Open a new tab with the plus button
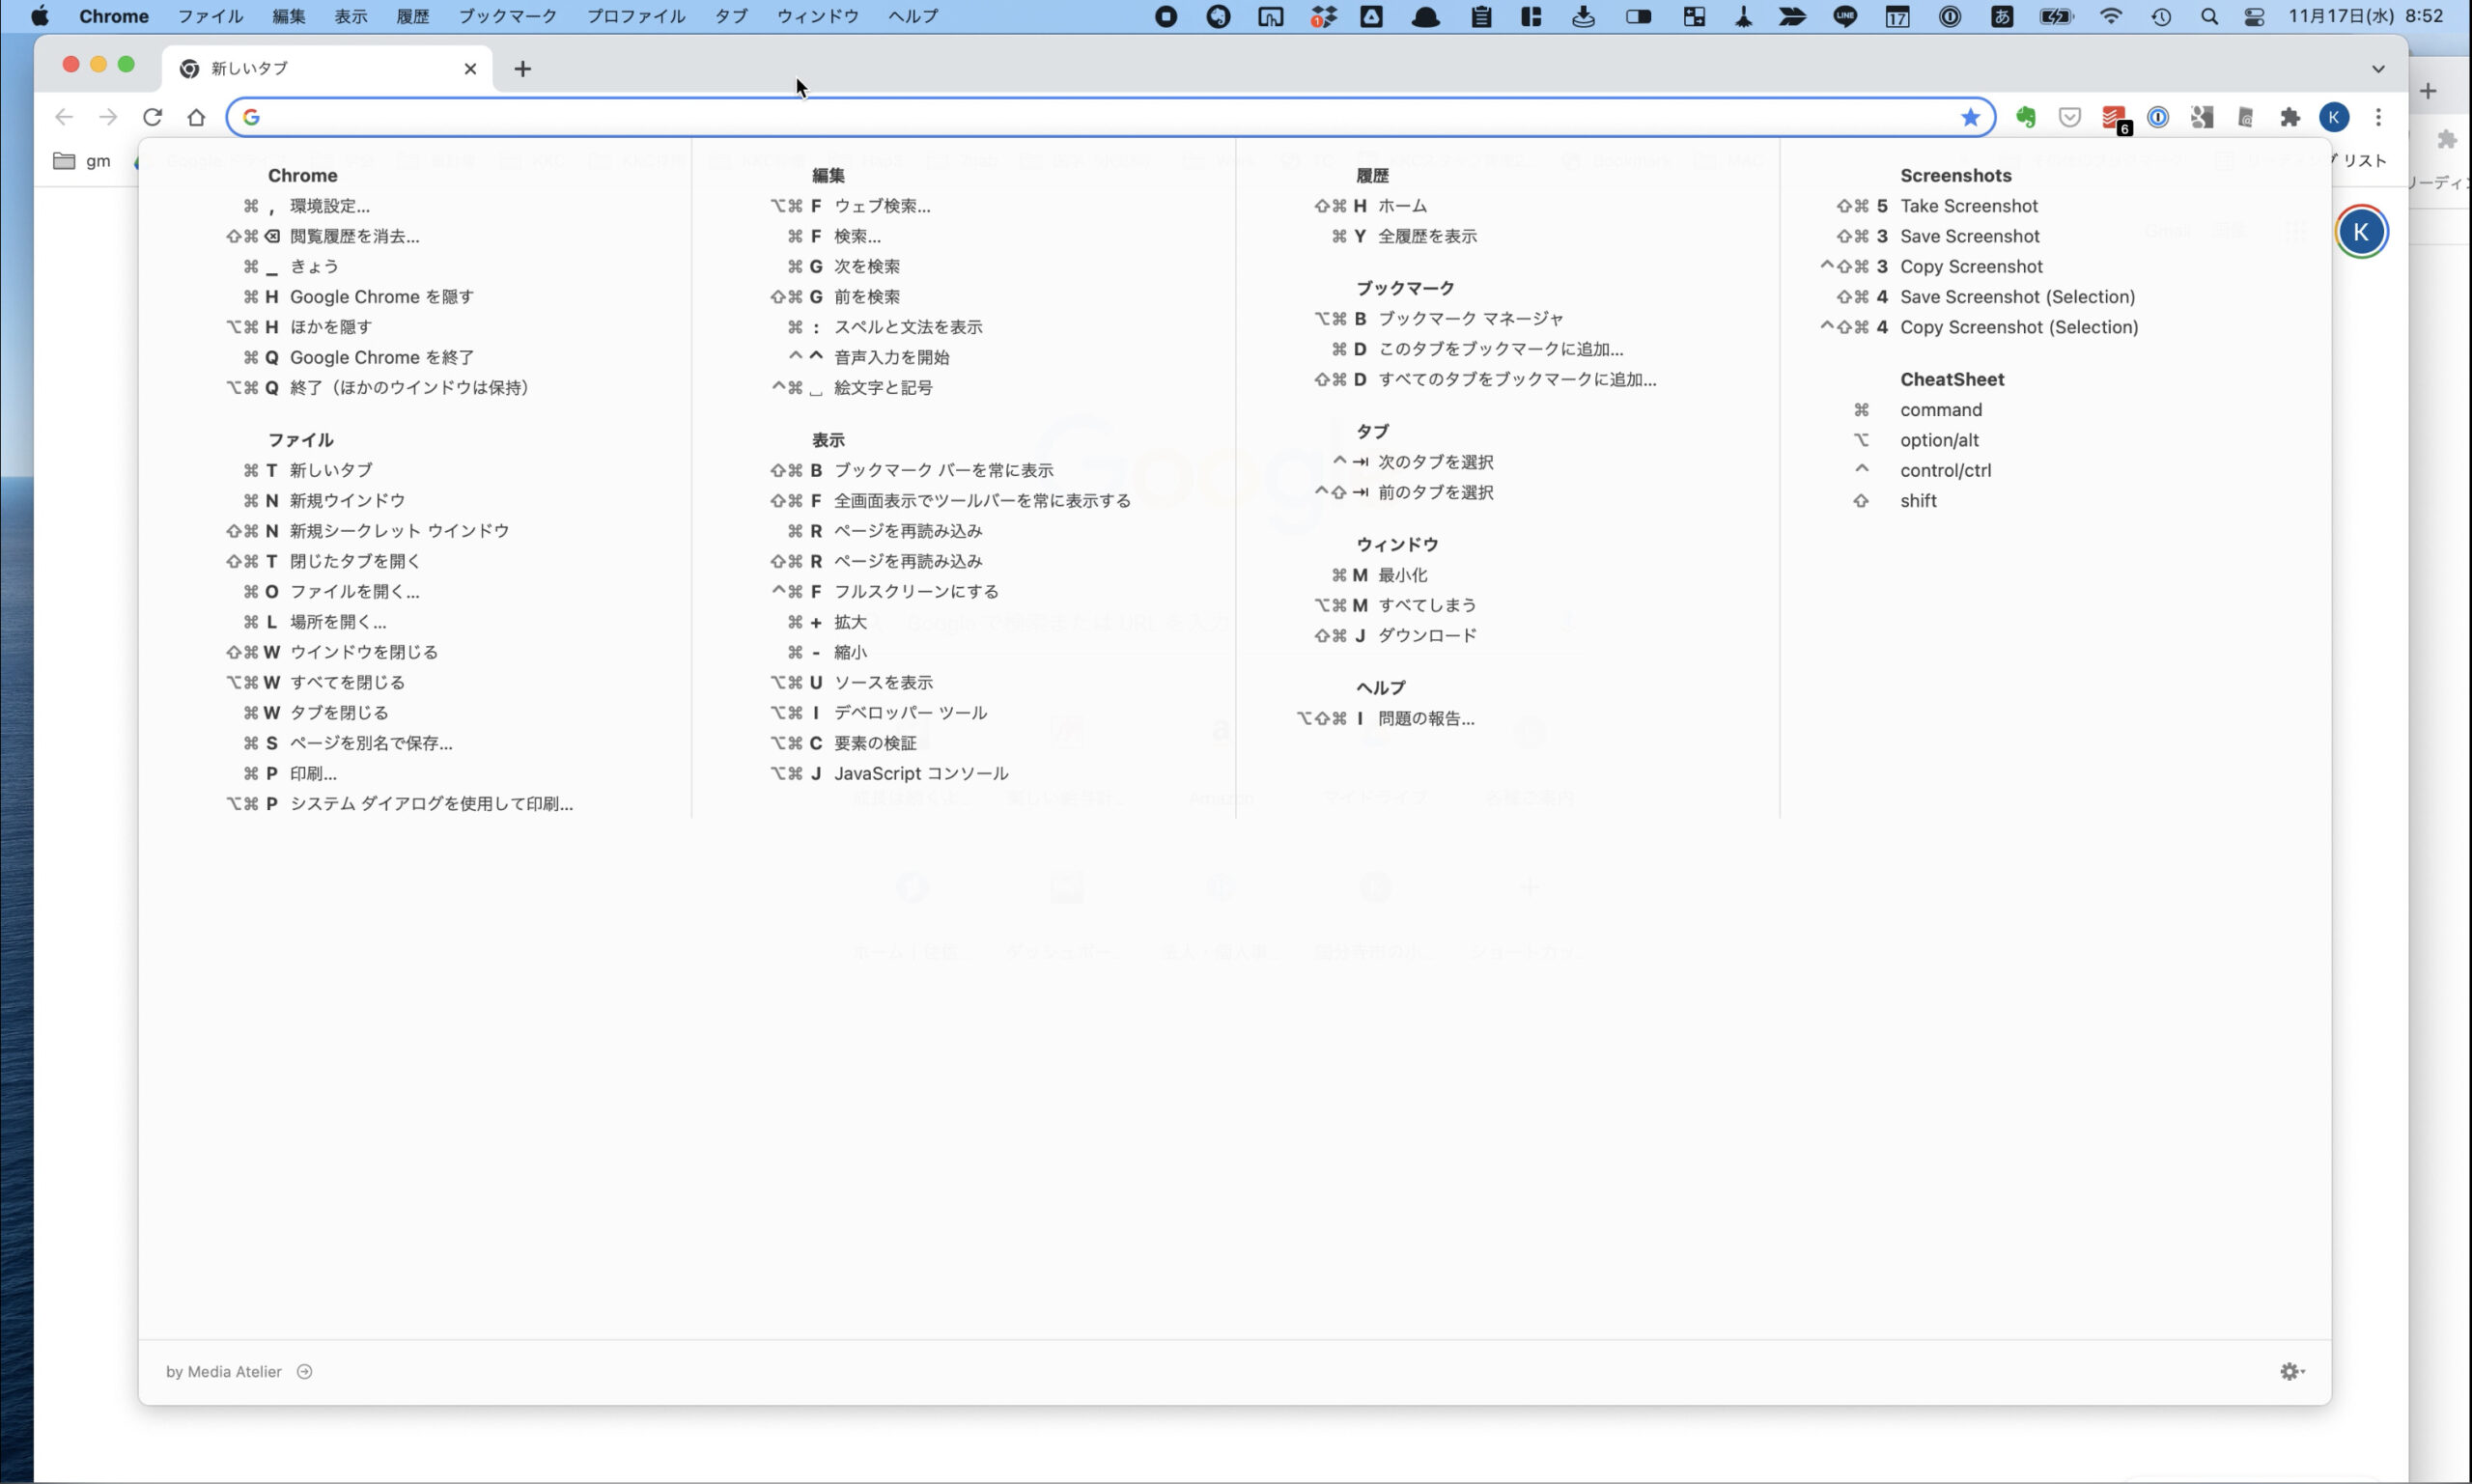2472x1484 pixels. tap(523, 68)
